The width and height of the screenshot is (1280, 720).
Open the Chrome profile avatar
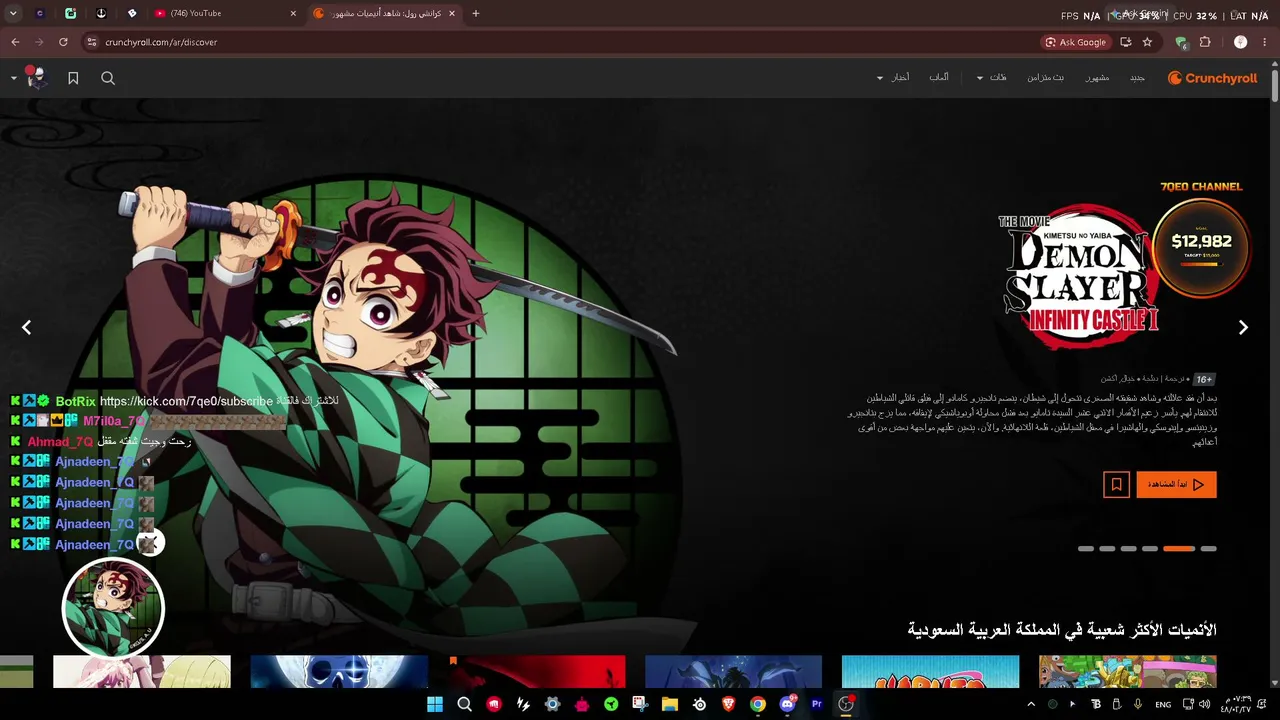tap(1240, 42)
